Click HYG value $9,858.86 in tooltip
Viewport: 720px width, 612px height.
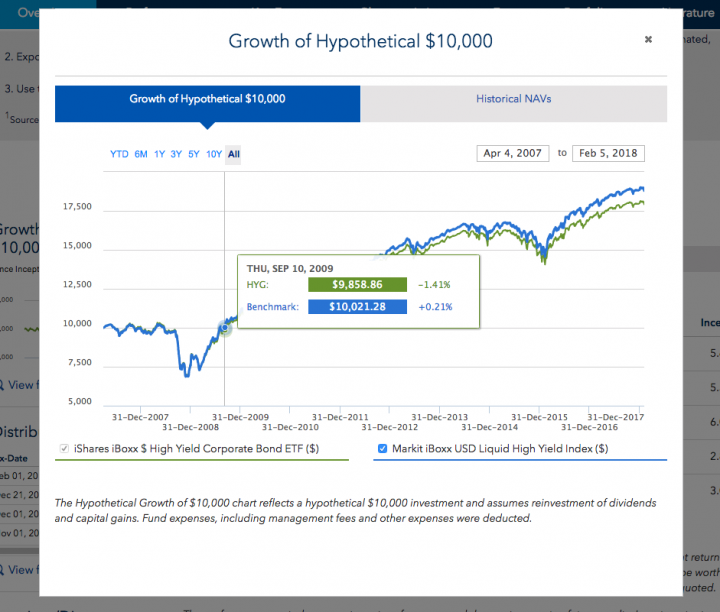357,285
